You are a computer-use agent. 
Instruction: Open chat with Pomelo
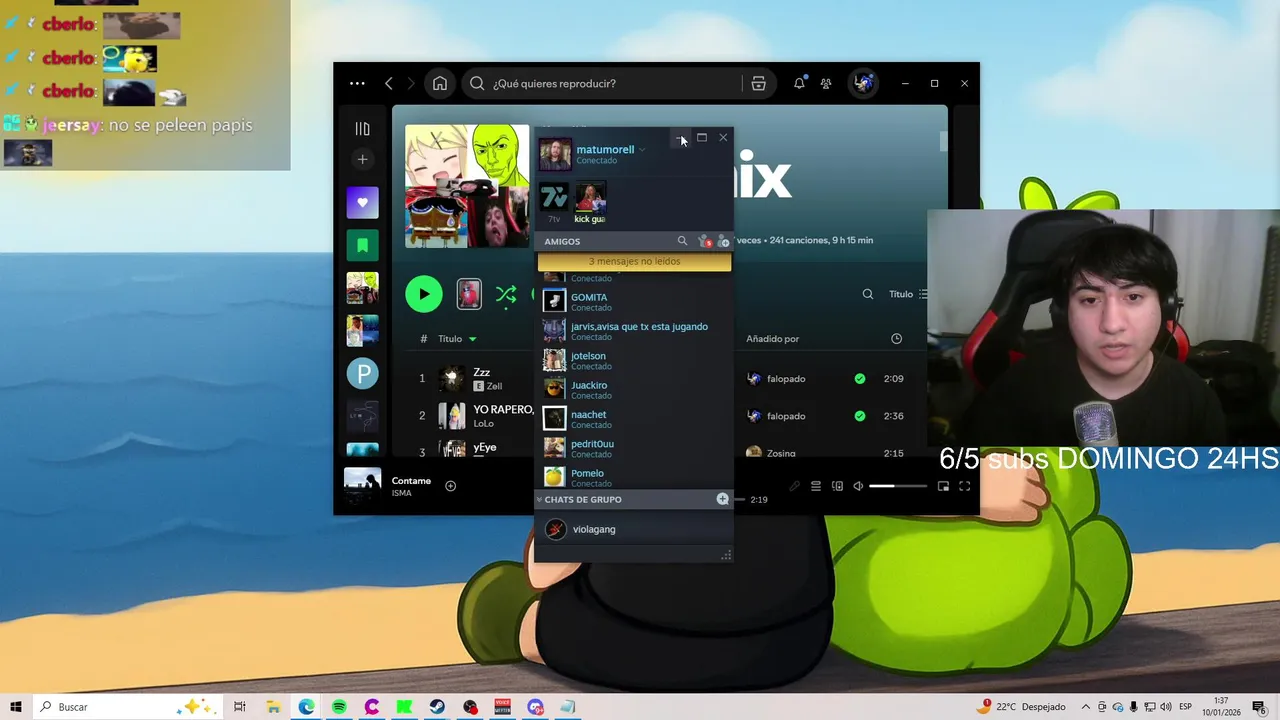coord(634,476)
